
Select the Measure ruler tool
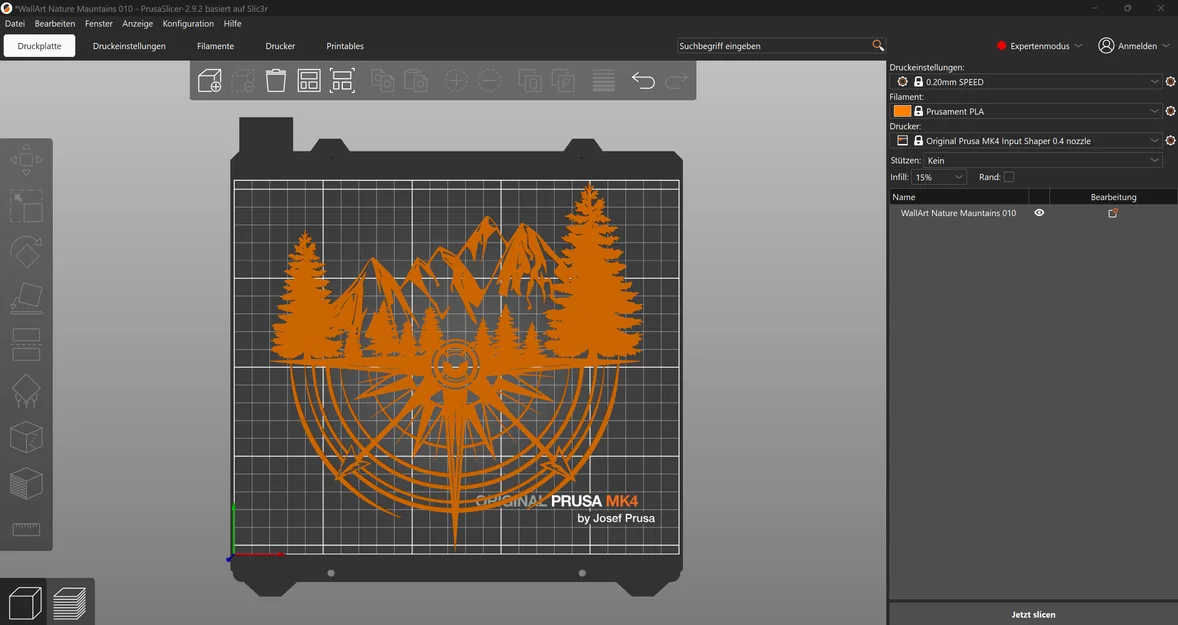coord(26,530)
